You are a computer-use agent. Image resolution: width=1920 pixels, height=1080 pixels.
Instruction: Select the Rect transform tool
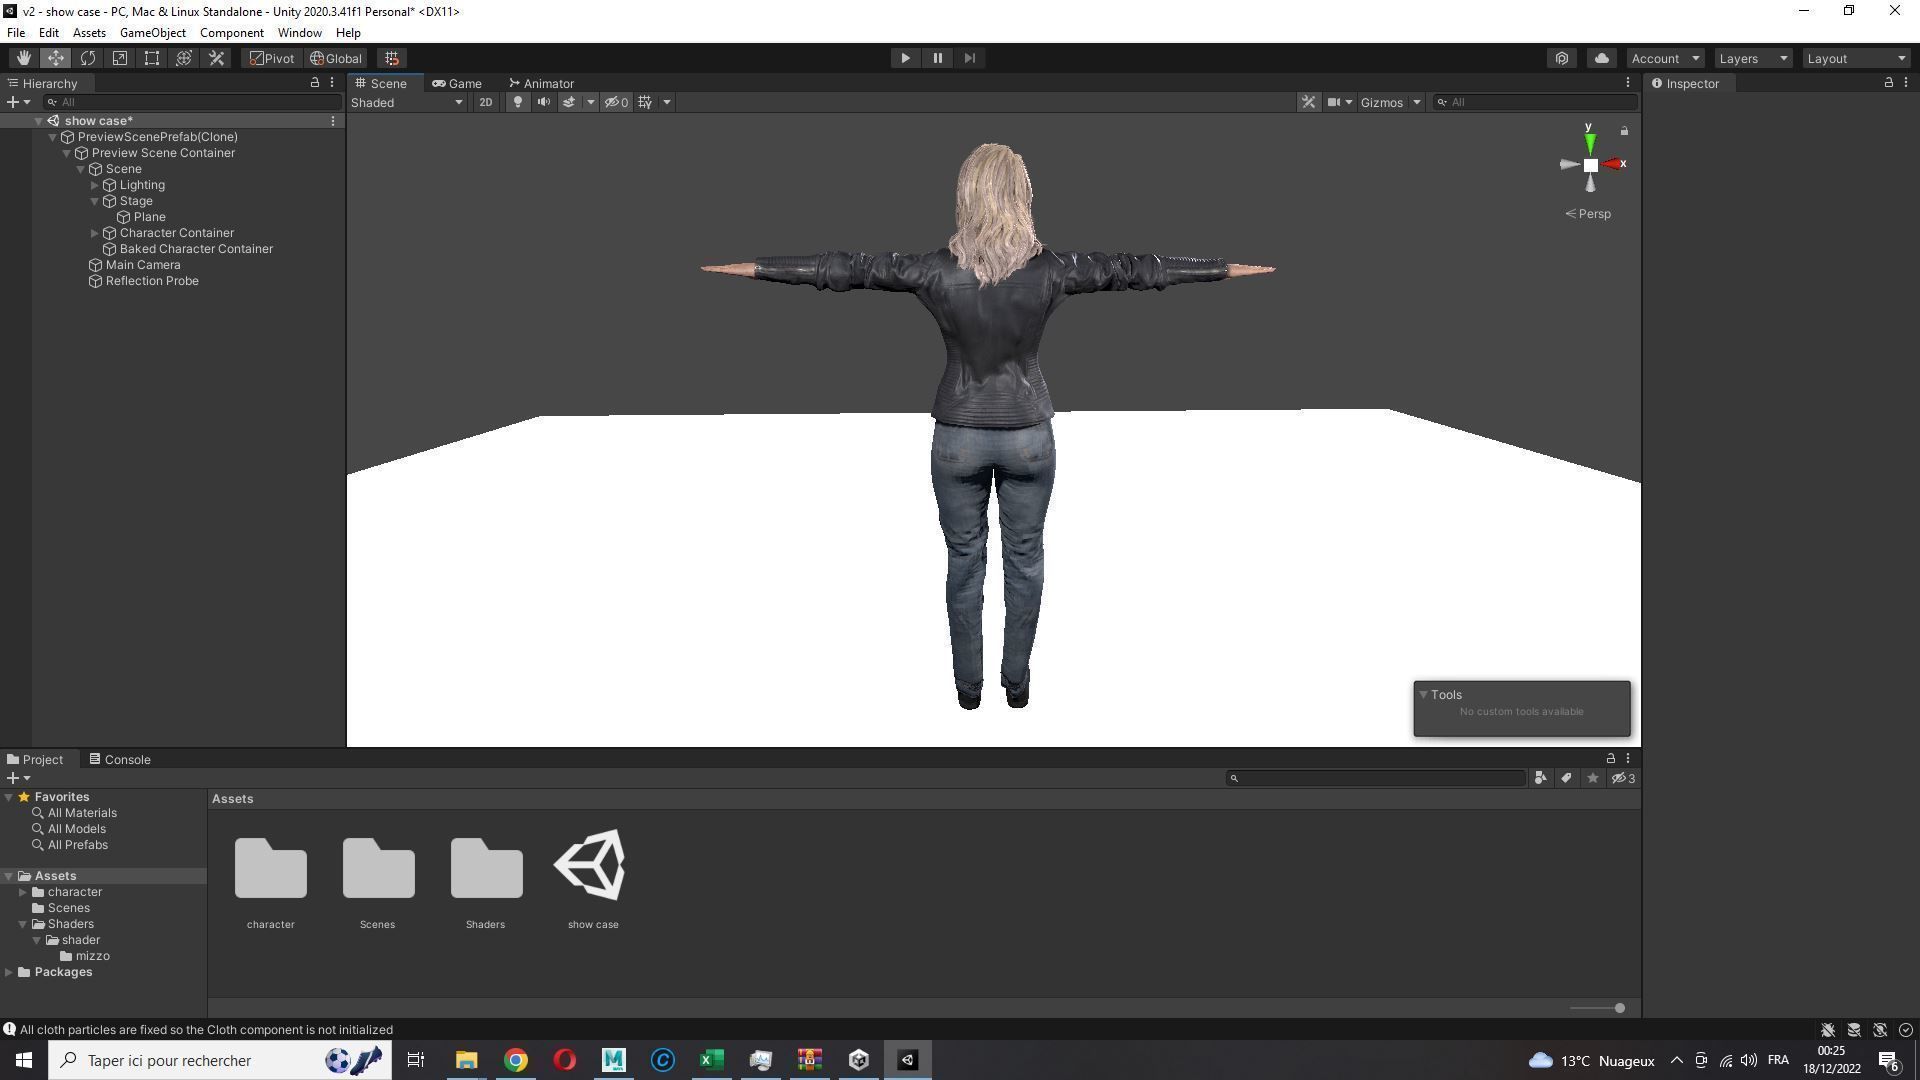tap(152, 58)
